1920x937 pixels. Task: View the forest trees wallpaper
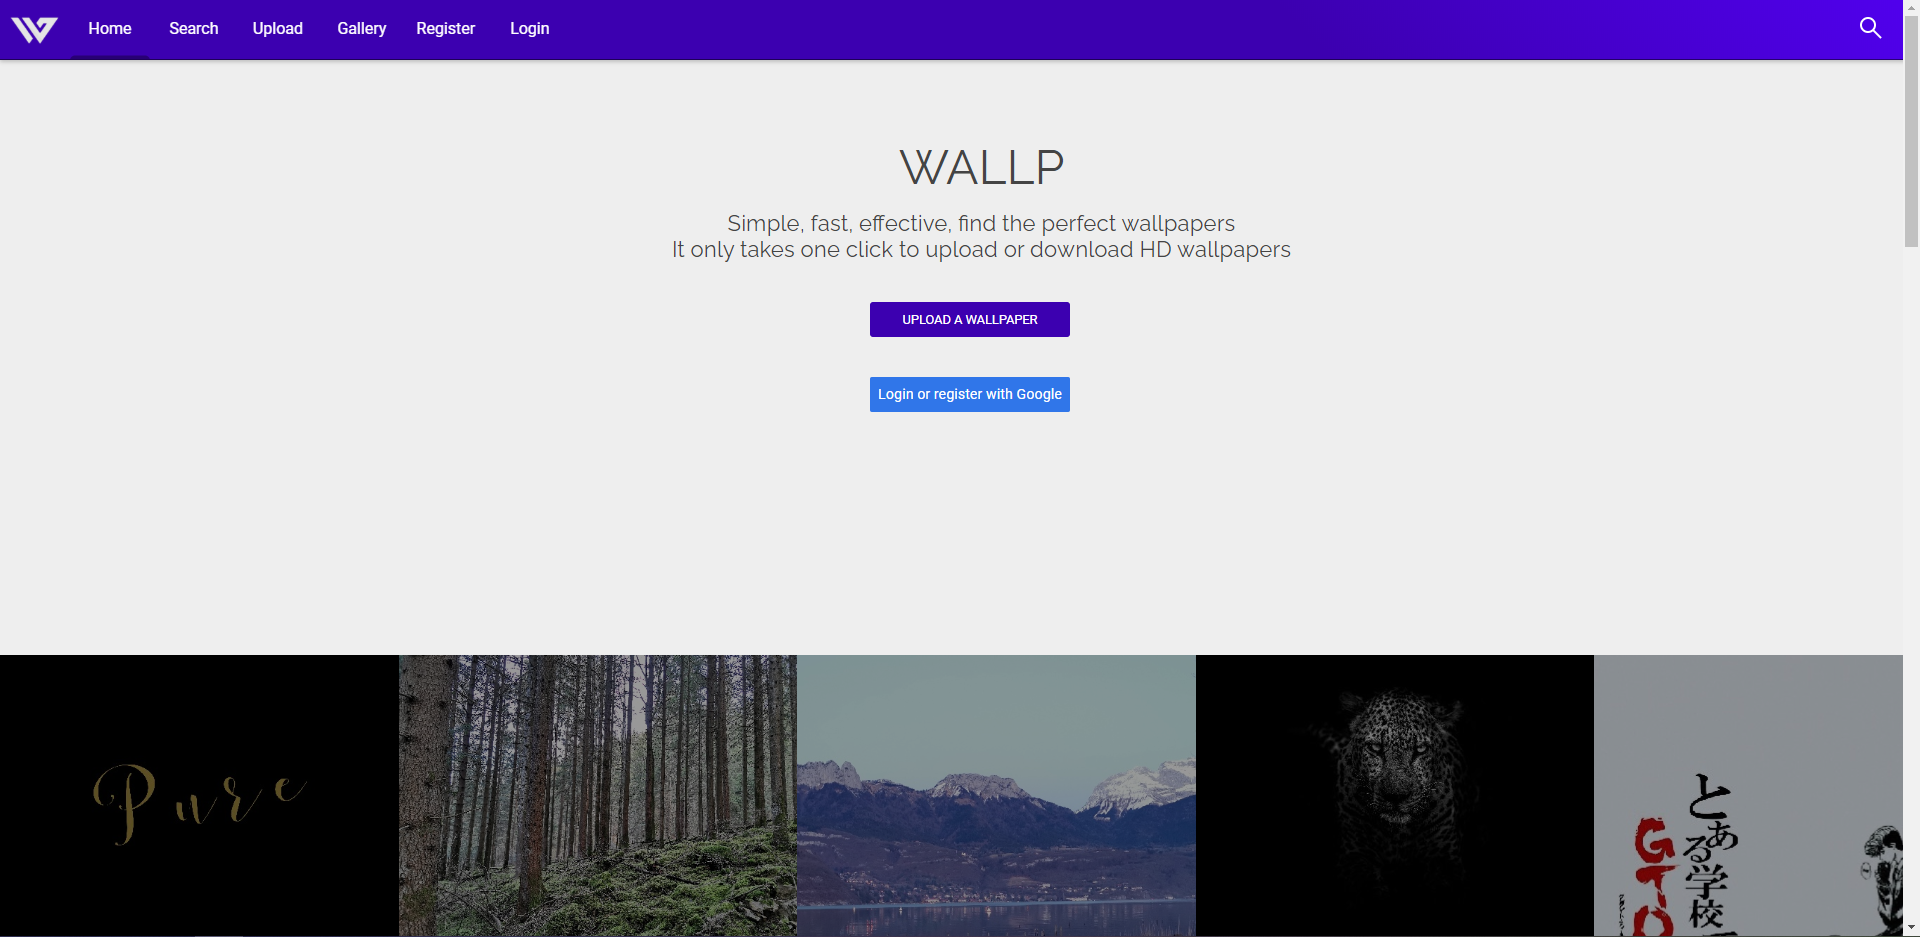pyautogui.click(x=598, y=796)
